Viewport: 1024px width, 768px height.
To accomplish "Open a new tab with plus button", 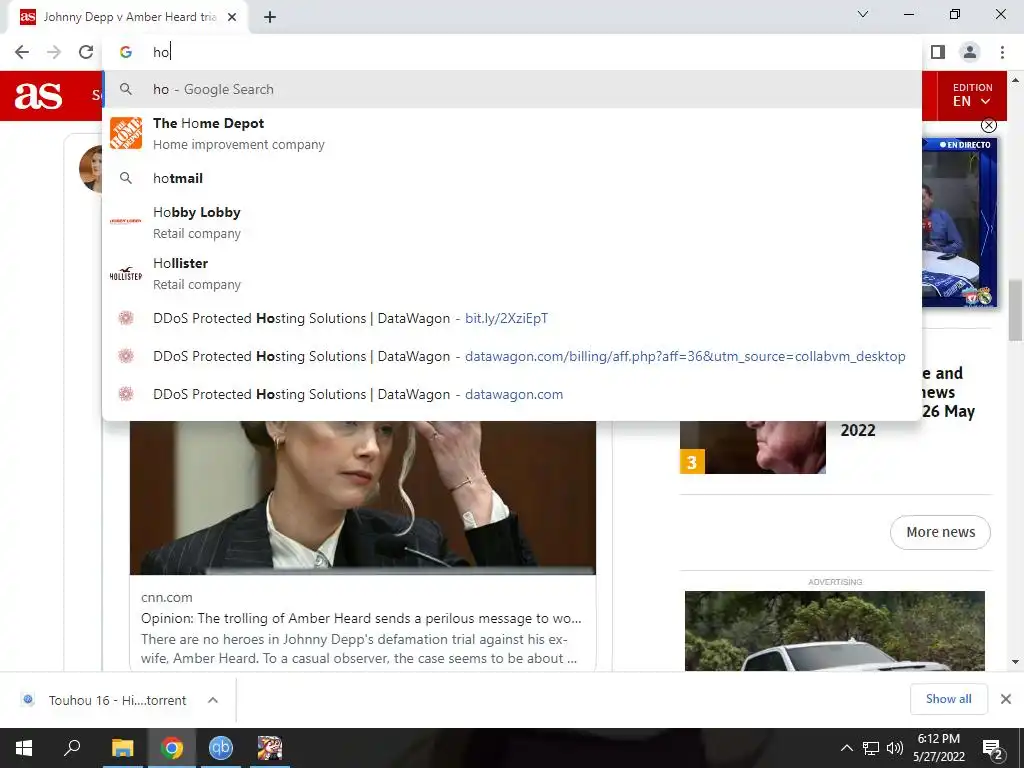I will coord(270,17).
